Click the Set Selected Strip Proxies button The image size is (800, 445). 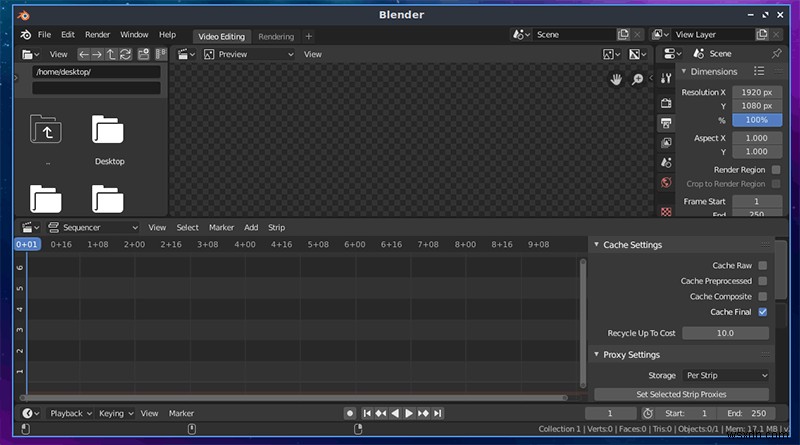pyautogui.click(x=681, y=394)
